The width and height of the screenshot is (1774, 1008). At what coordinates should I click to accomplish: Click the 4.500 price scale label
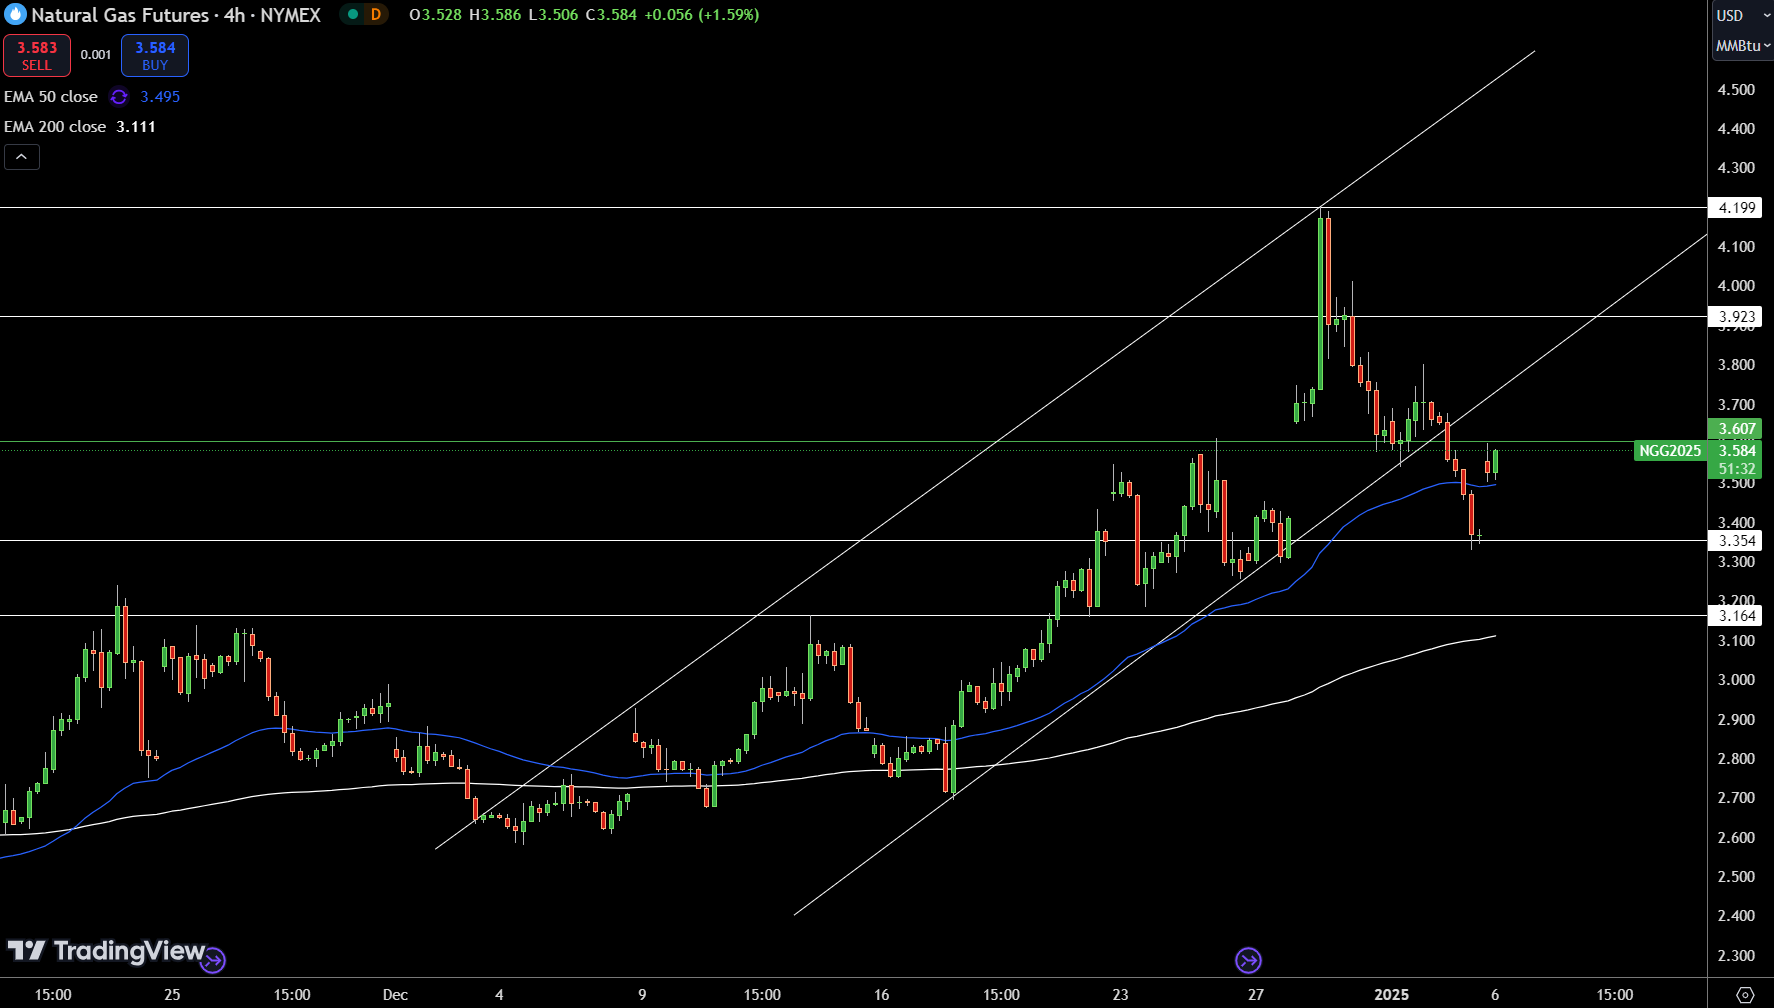[1736, 90]
